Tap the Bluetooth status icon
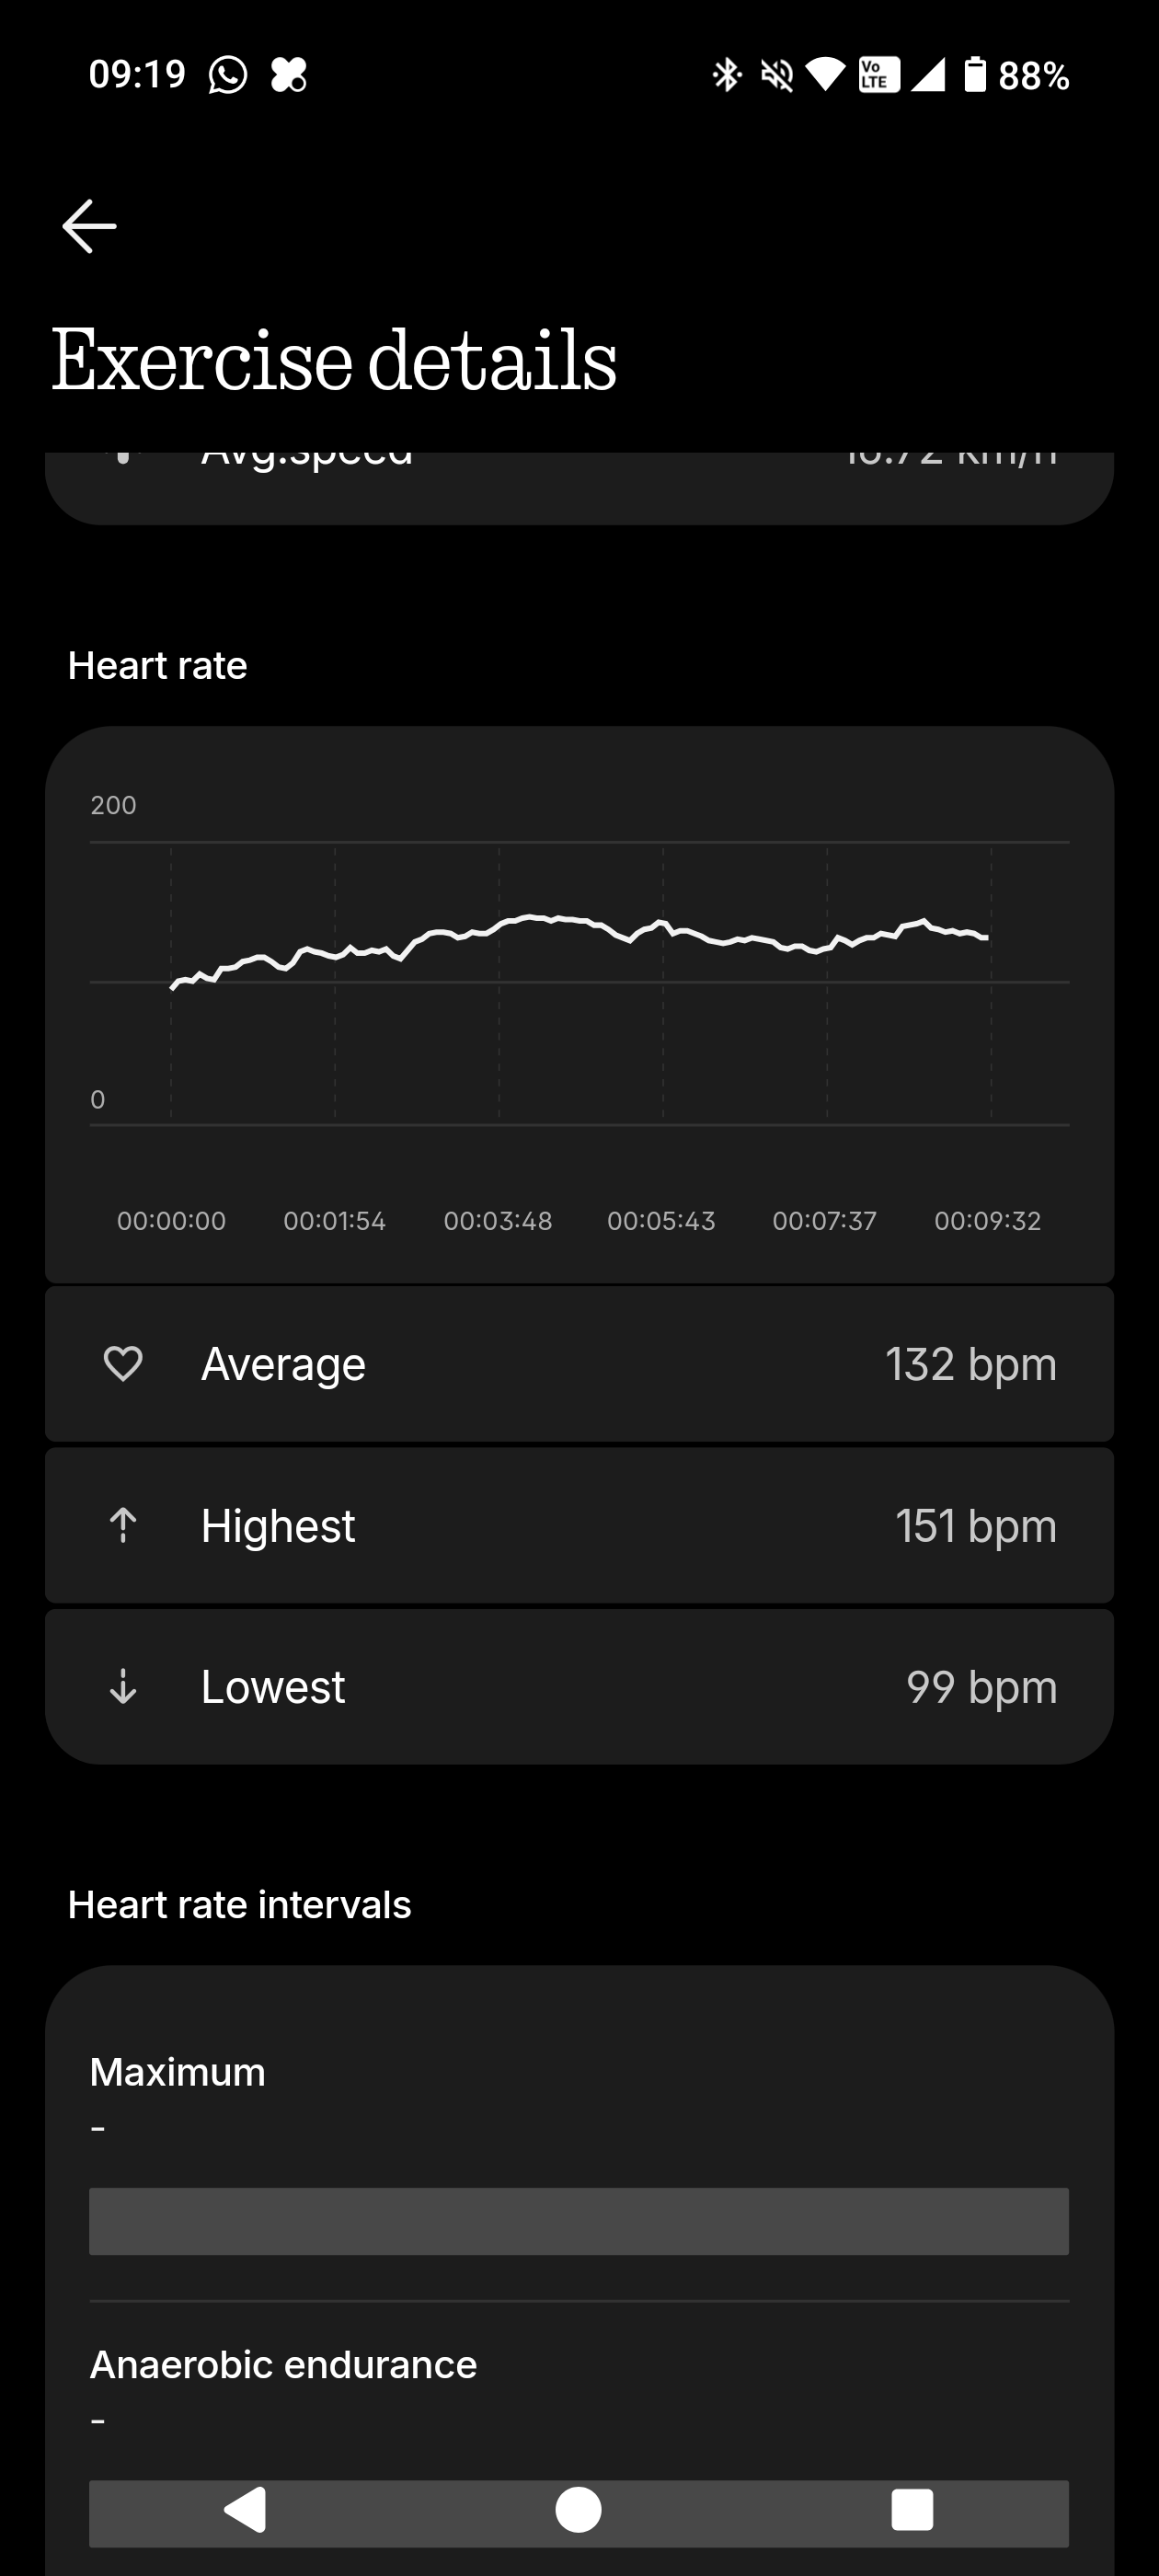The image size is (1159, 2576). click(x=726, y=75)
